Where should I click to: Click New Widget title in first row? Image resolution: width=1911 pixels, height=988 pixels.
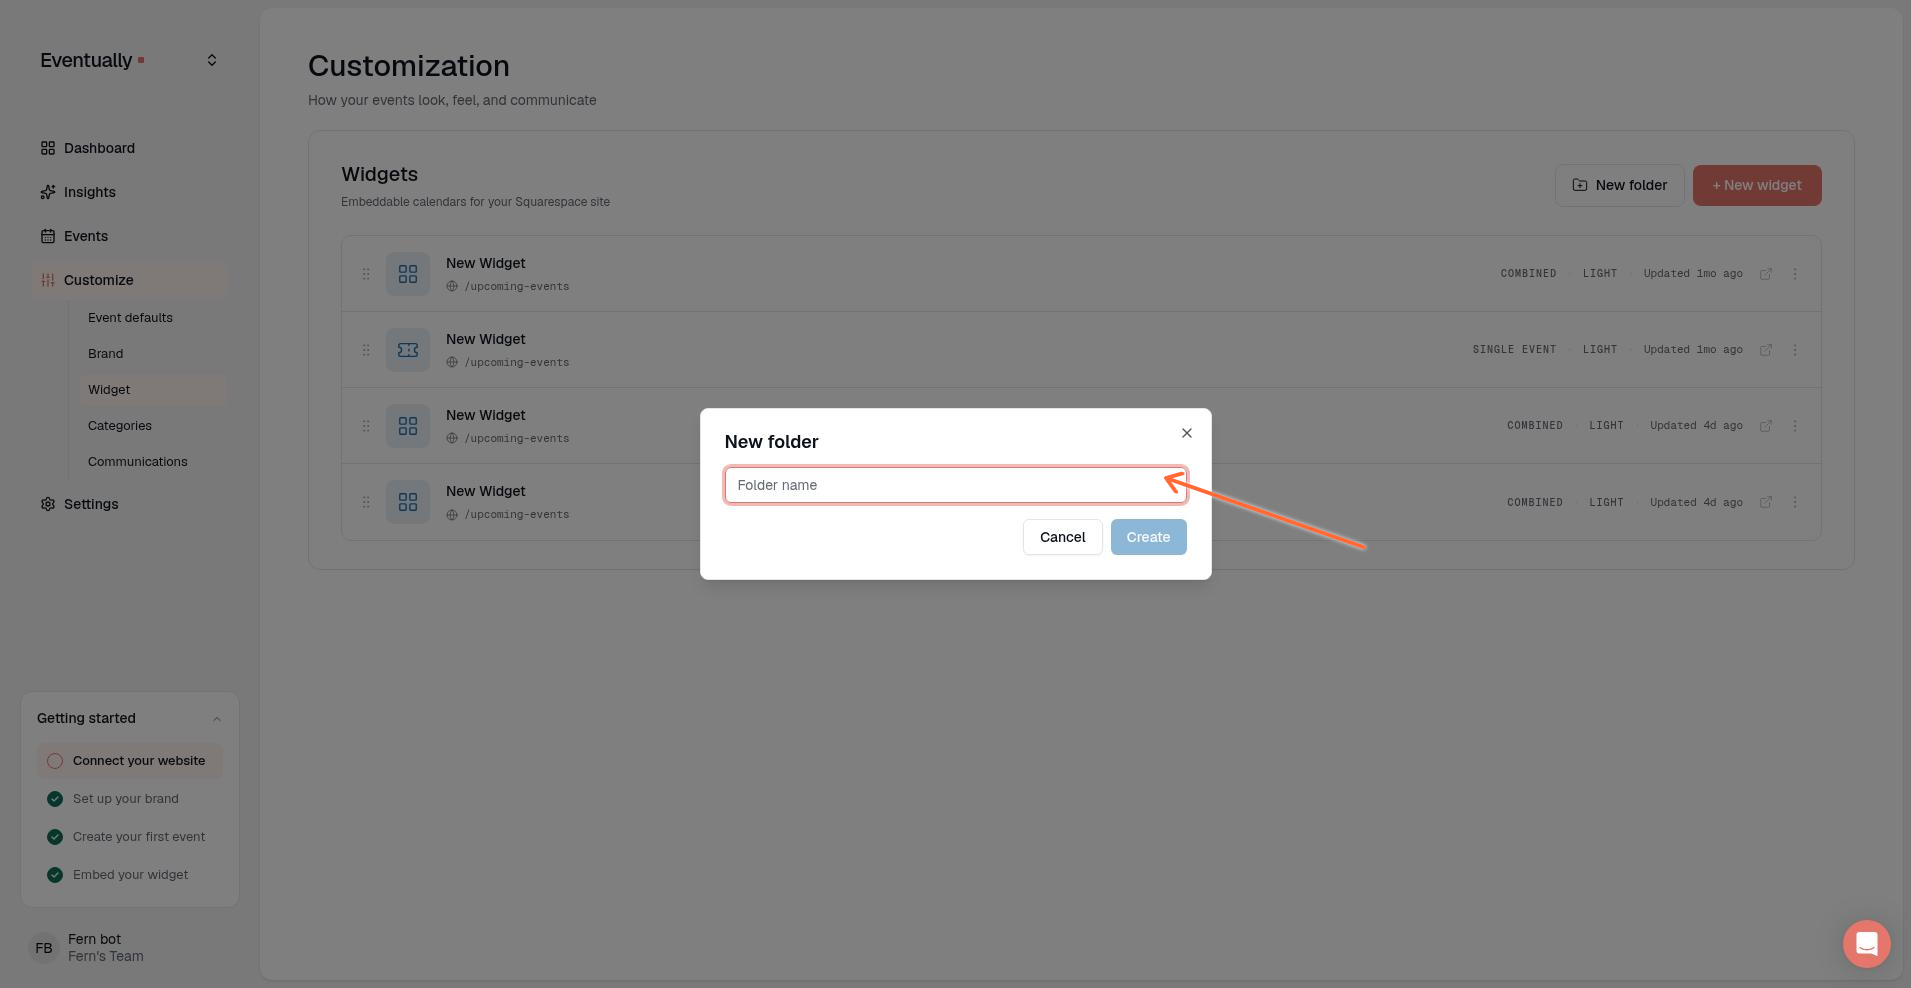(486, 263)
